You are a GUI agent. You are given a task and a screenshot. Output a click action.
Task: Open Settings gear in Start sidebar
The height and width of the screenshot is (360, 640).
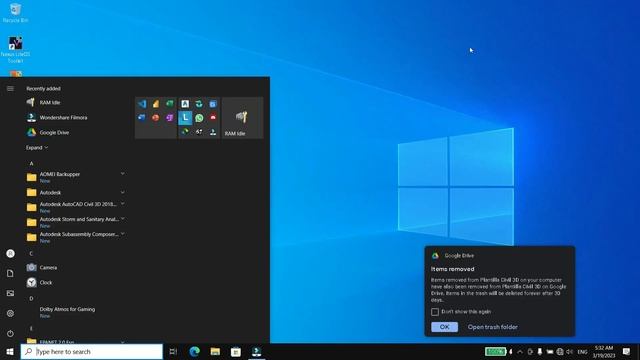click(10, 313)
